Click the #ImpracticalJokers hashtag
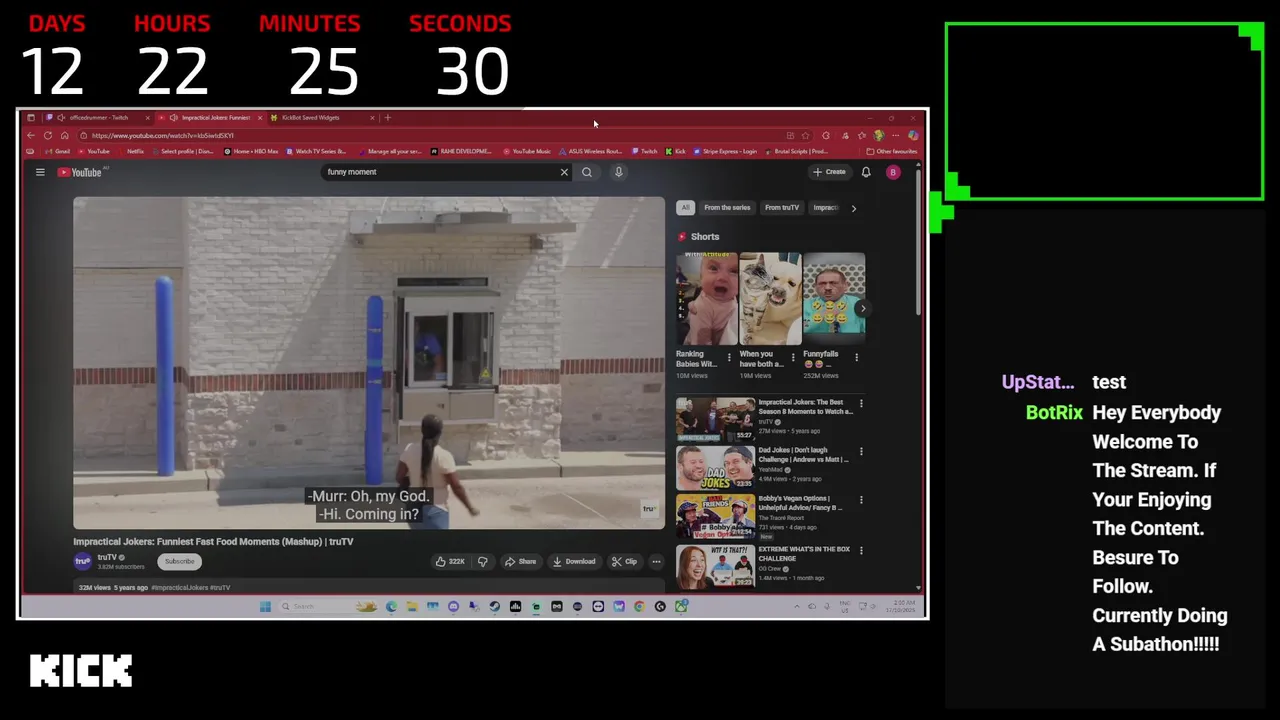Viewport: 1280px width, 720px height. (179, 587)
